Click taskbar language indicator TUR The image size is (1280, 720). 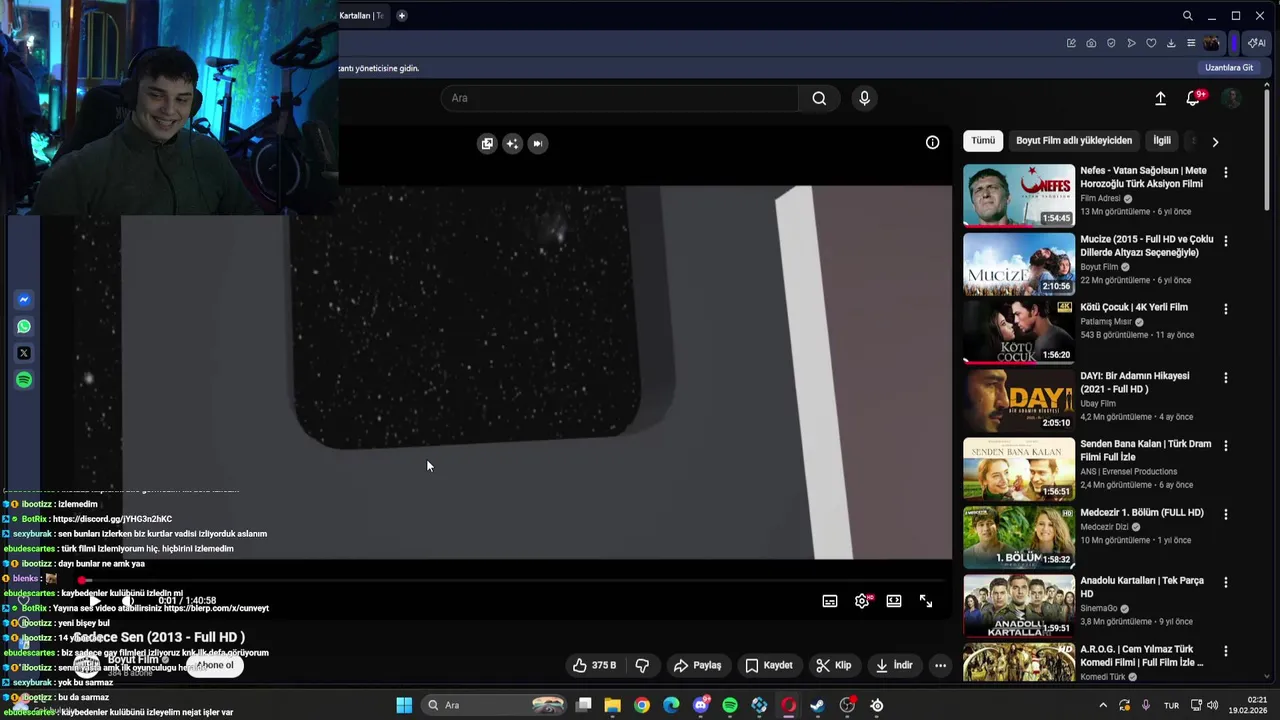[1171, 706]
